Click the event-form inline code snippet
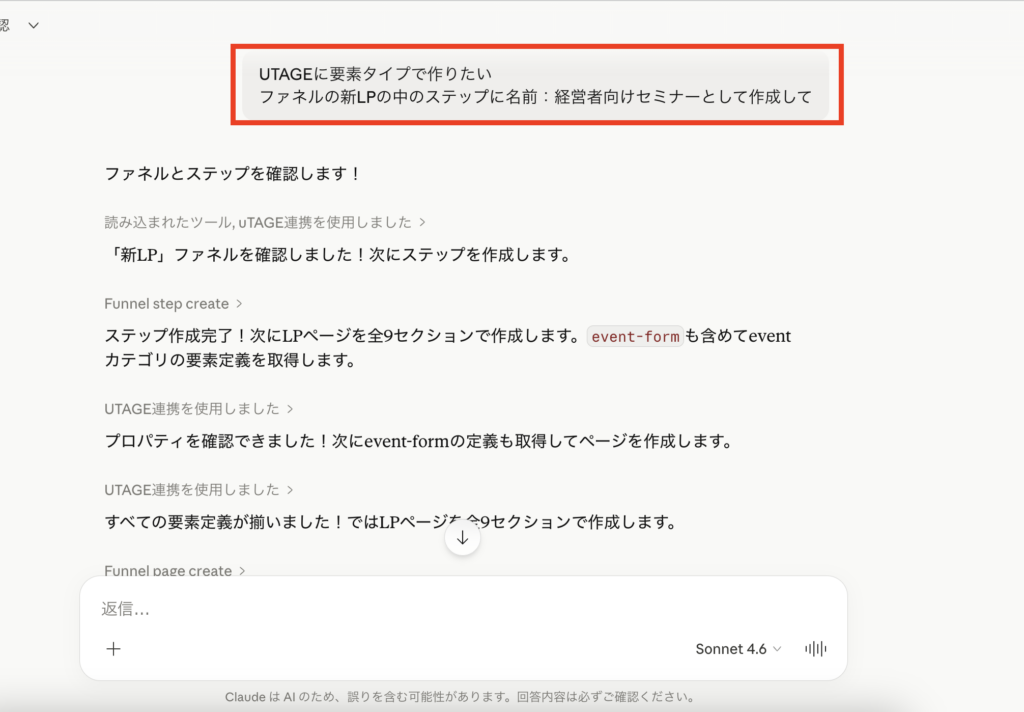1024x712 pixels. (634, 337)
